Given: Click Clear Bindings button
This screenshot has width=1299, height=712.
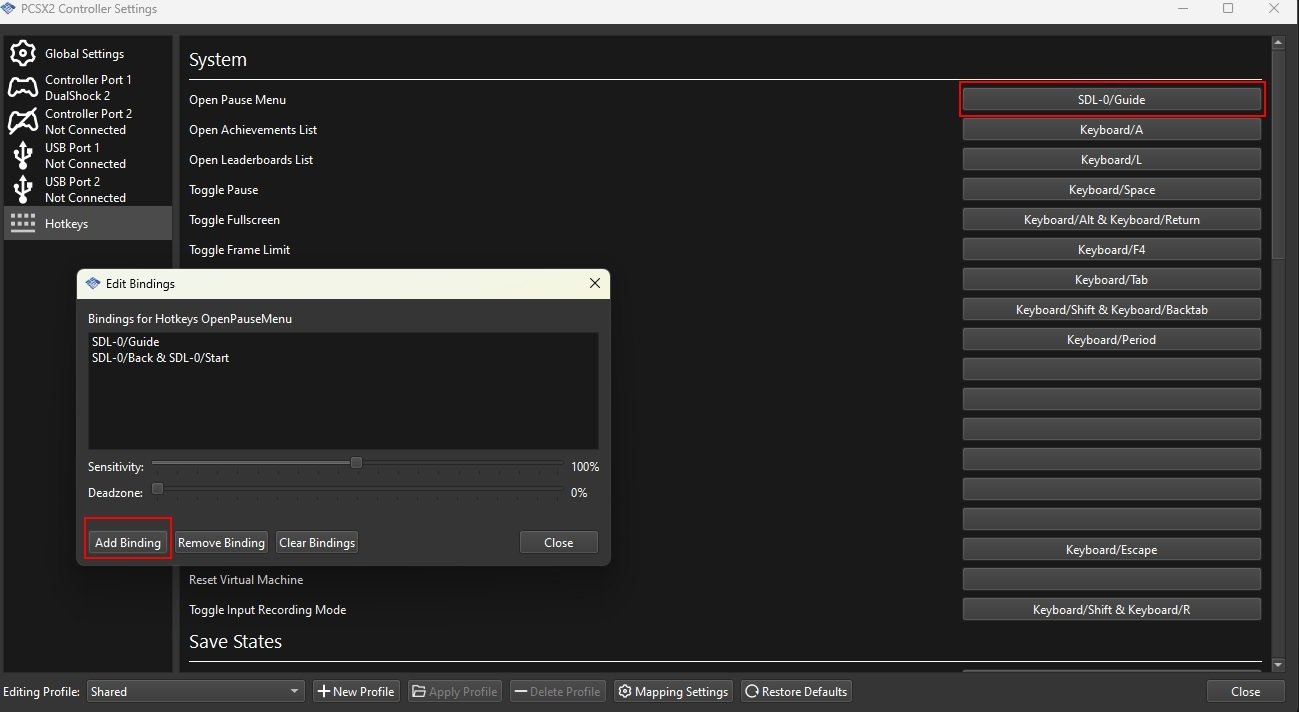Looking at the screenshot, I should point(317,542).
